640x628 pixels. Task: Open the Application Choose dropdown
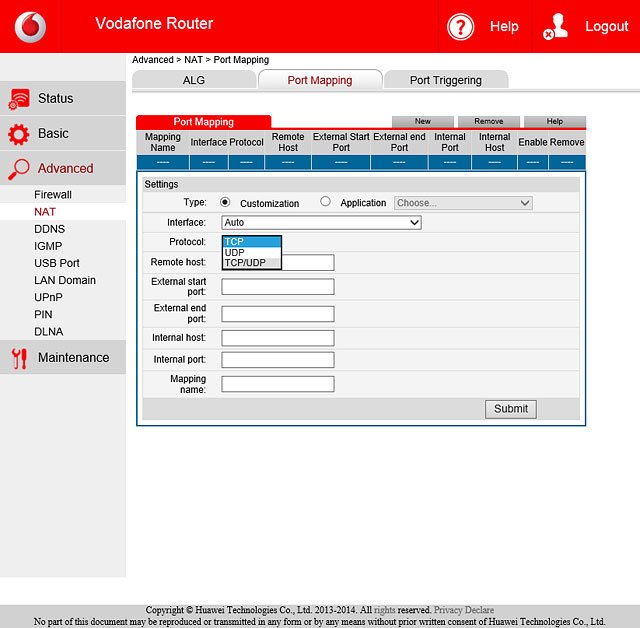coord(463,203)
